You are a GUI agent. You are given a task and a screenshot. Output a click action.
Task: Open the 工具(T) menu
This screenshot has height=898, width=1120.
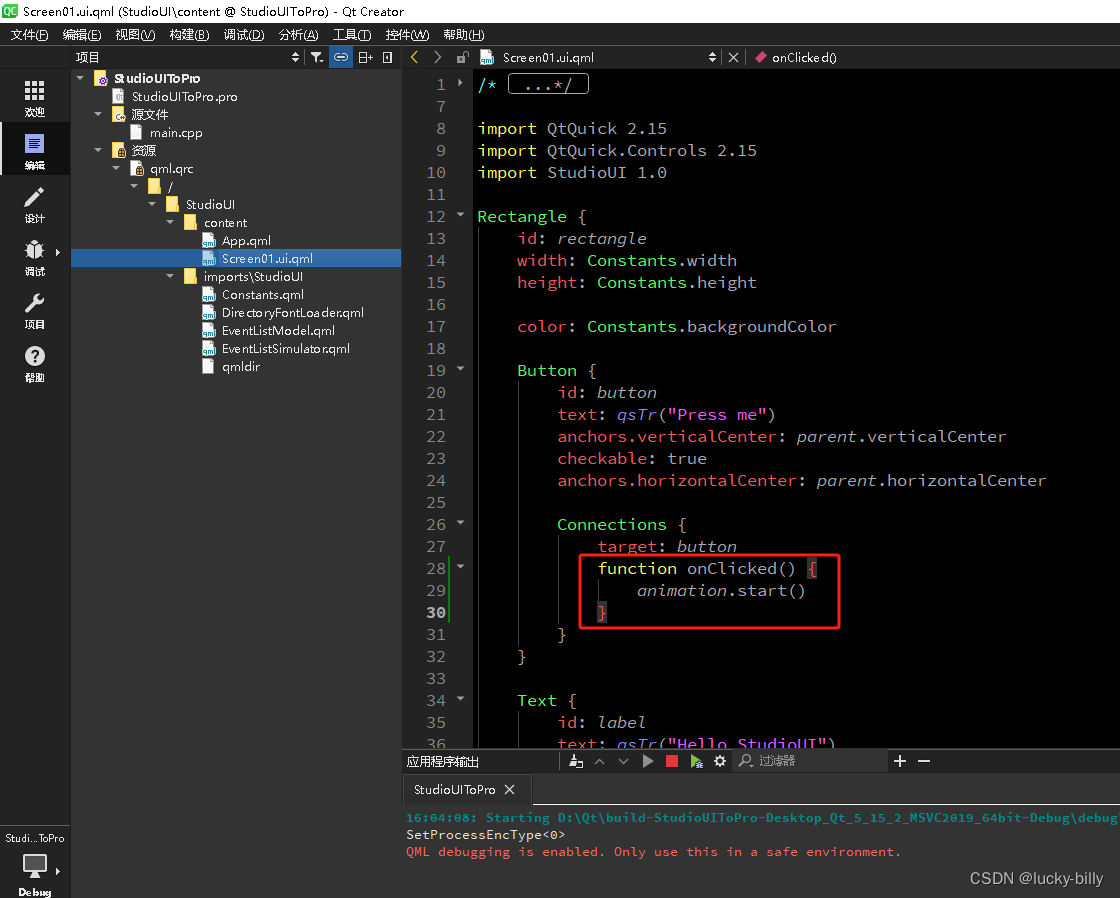[352, 34]
